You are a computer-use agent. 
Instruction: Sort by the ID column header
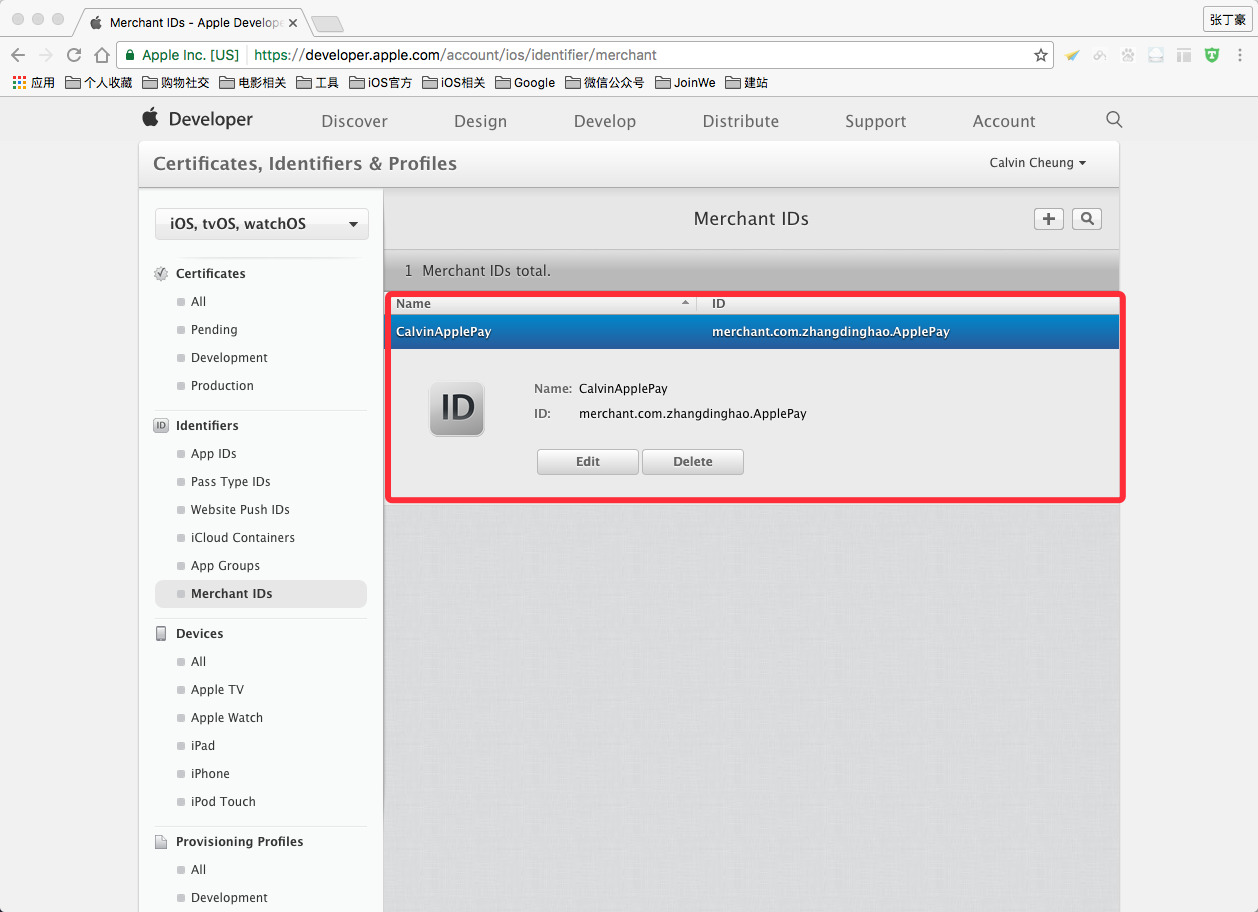point(909,303)
